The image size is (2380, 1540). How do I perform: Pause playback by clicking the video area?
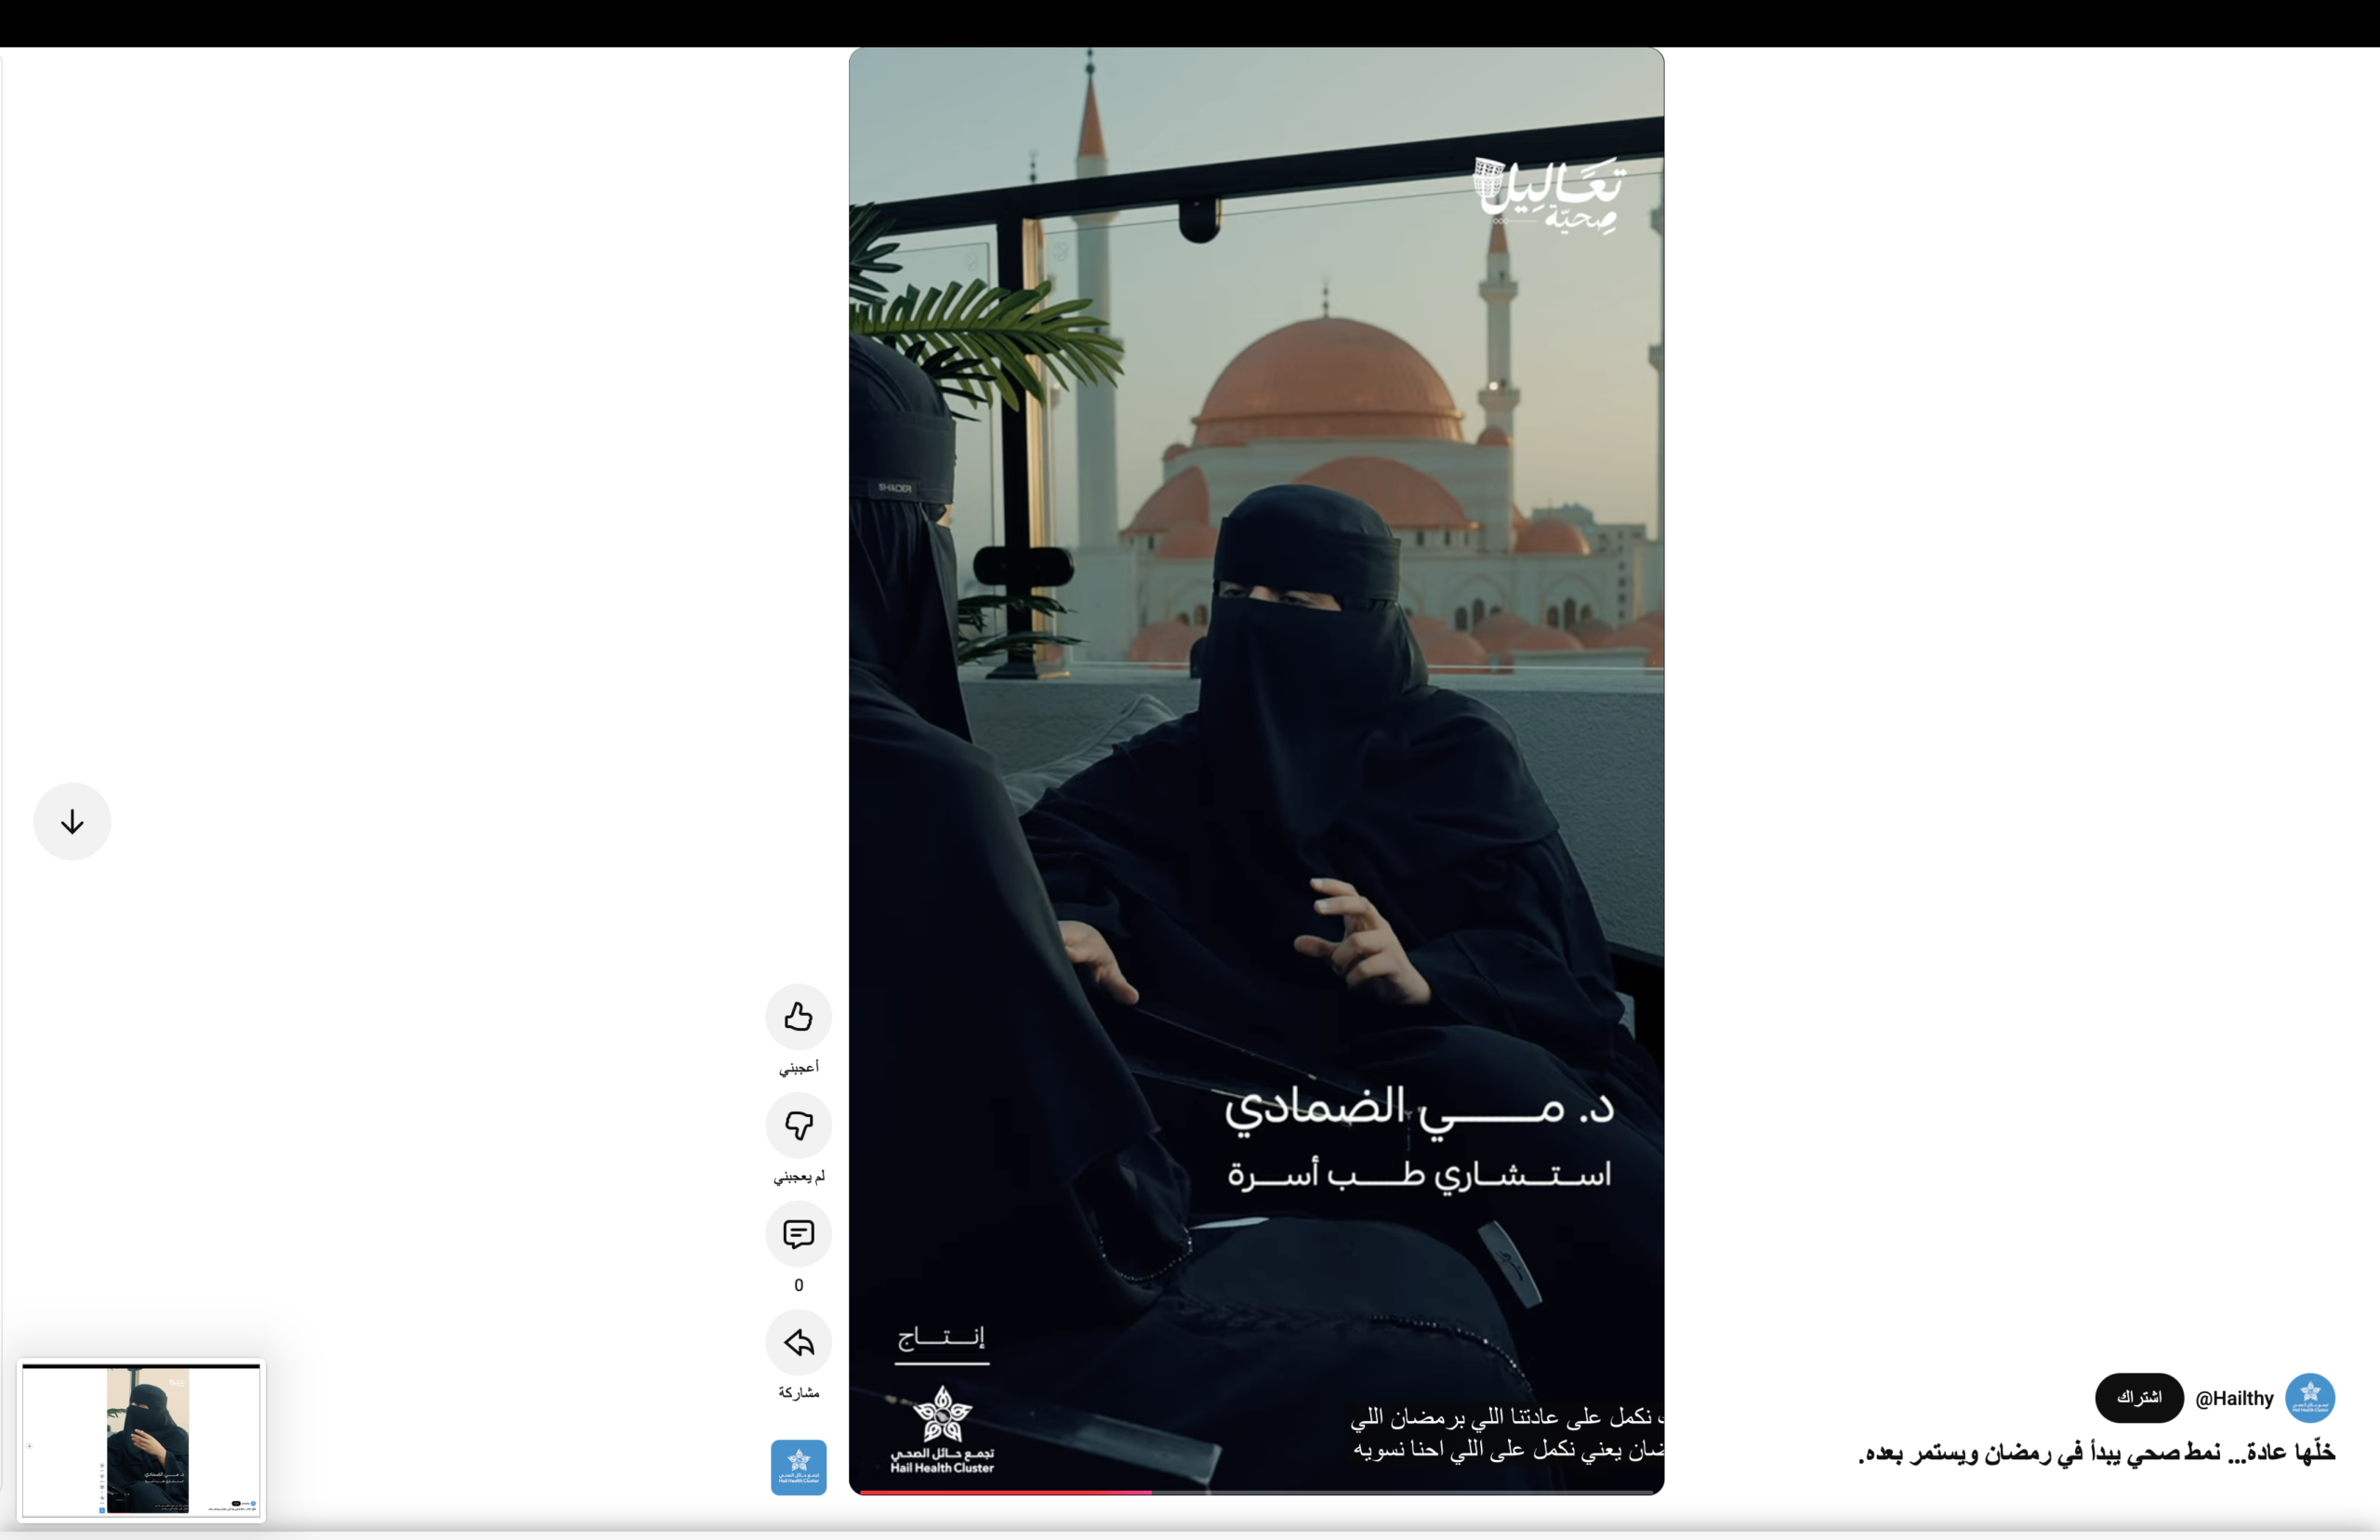[x=1256, y=700]
